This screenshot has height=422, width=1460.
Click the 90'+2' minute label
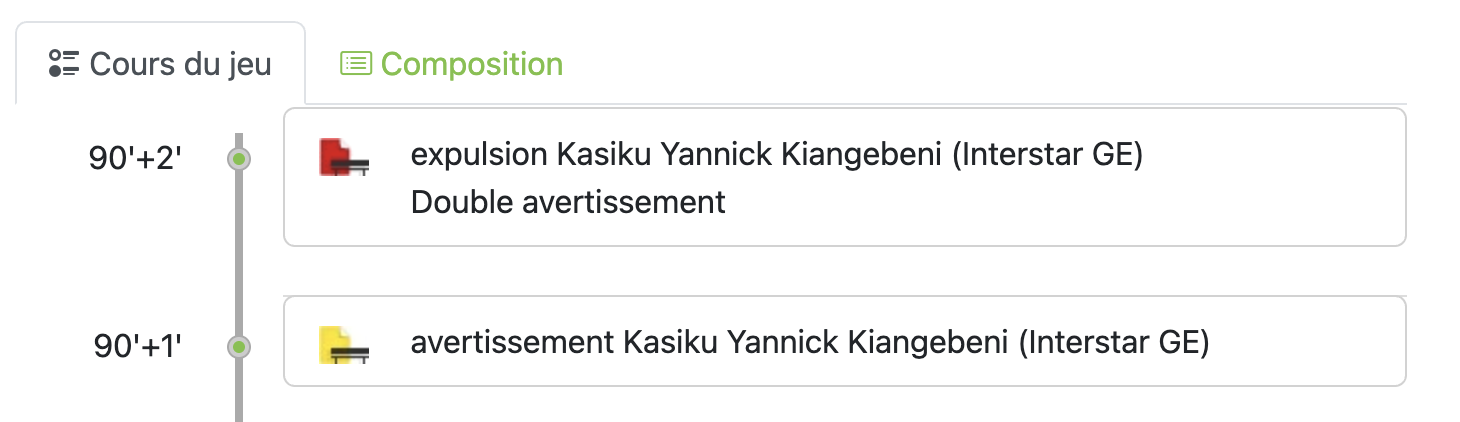tap(135, 158)
